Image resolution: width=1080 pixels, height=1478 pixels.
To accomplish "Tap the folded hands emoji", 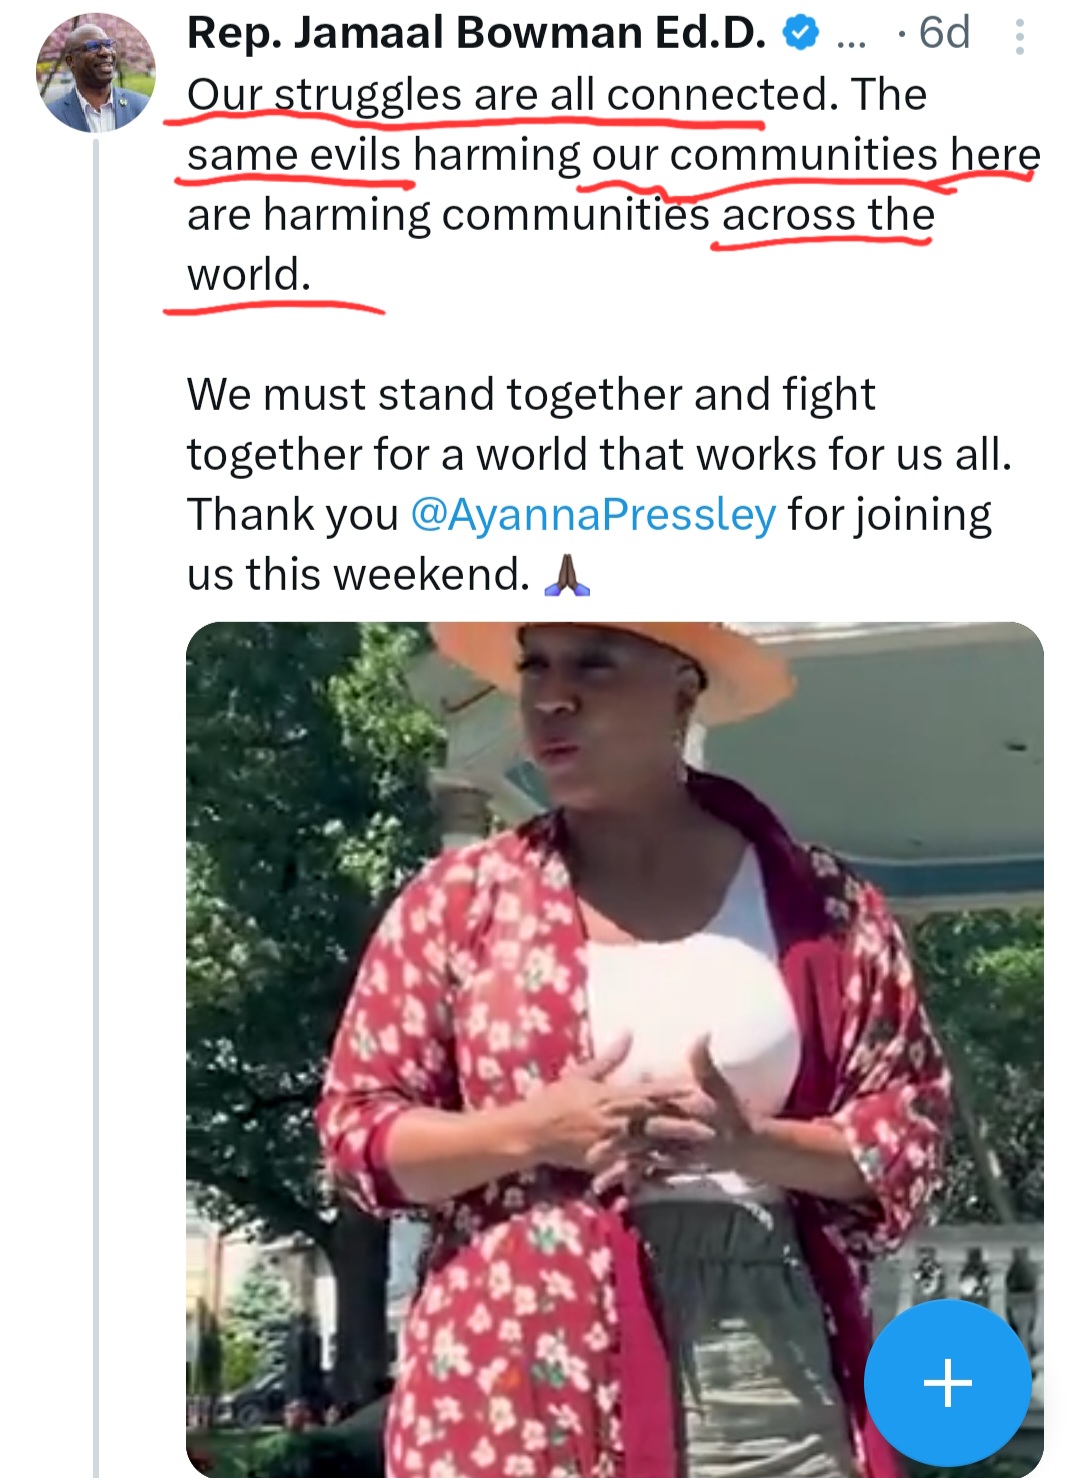I will (566, 576).
